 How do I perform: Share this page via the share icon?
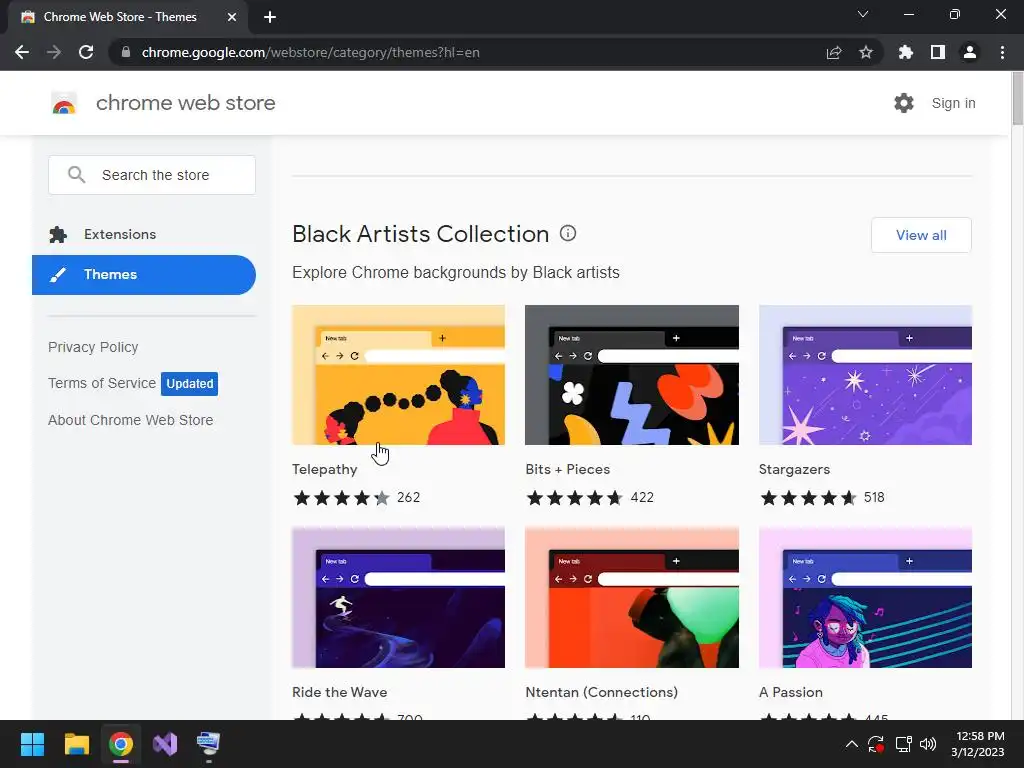click(833, 52)
